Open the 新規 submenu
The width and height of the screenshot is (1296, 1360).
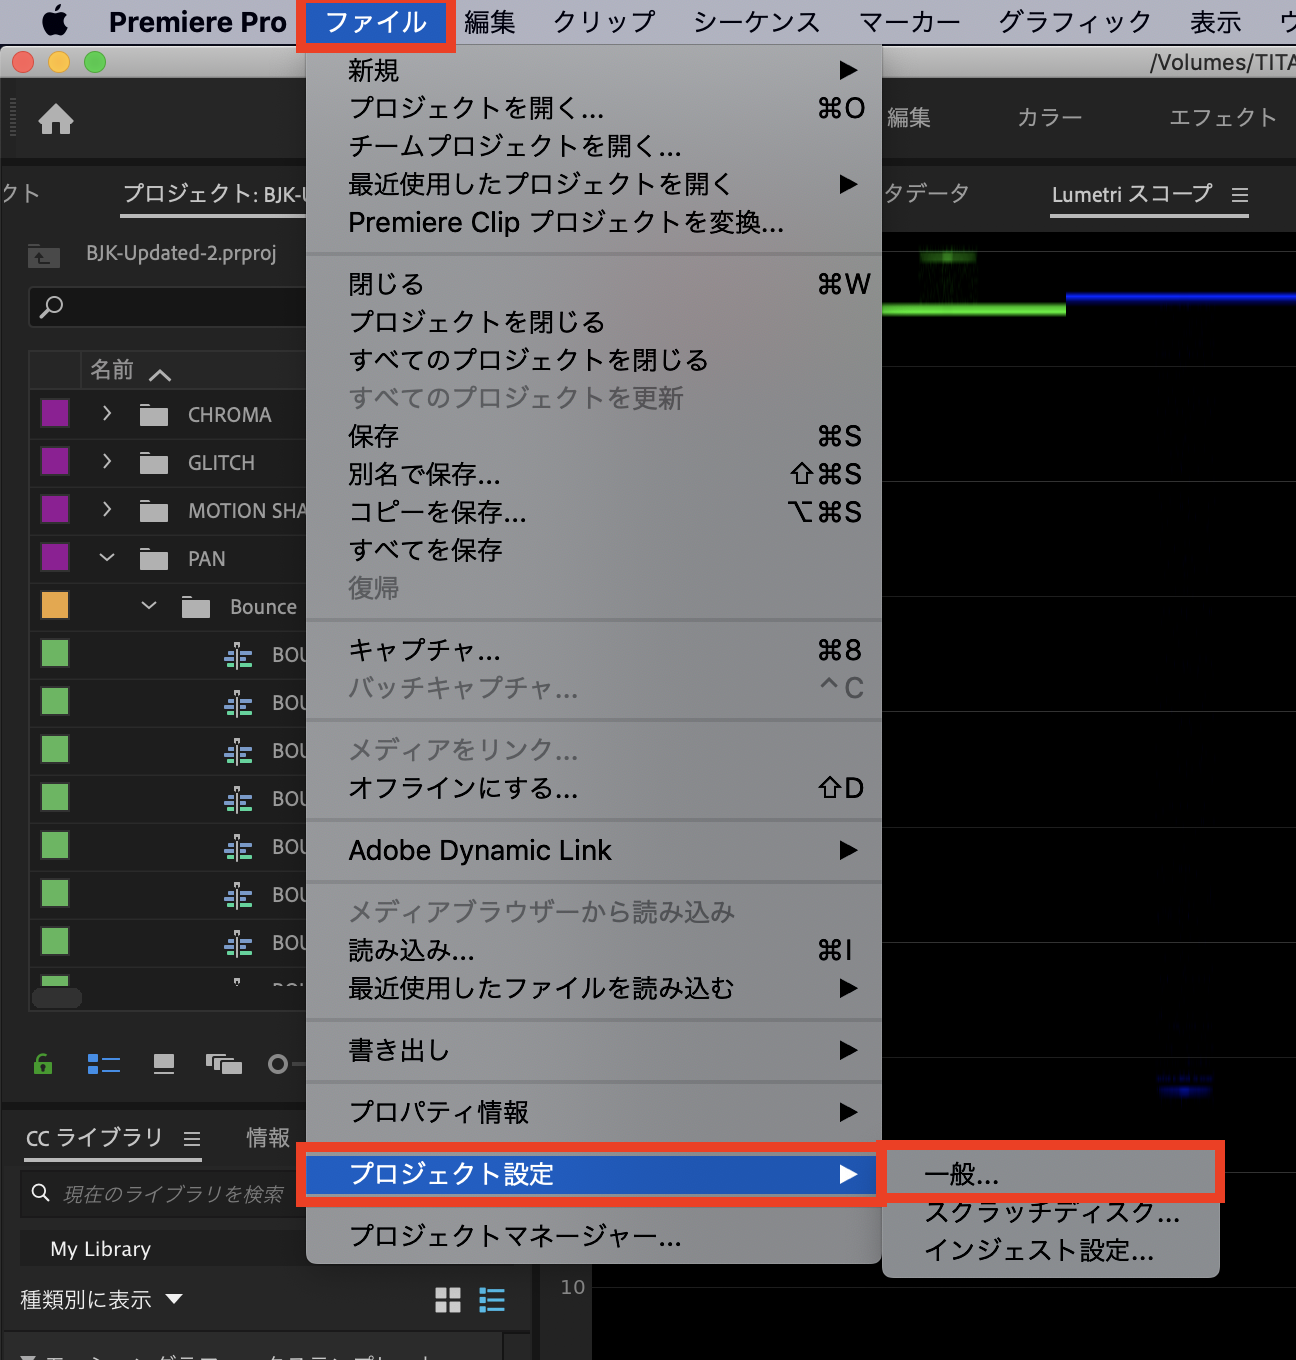coord(594,70)
